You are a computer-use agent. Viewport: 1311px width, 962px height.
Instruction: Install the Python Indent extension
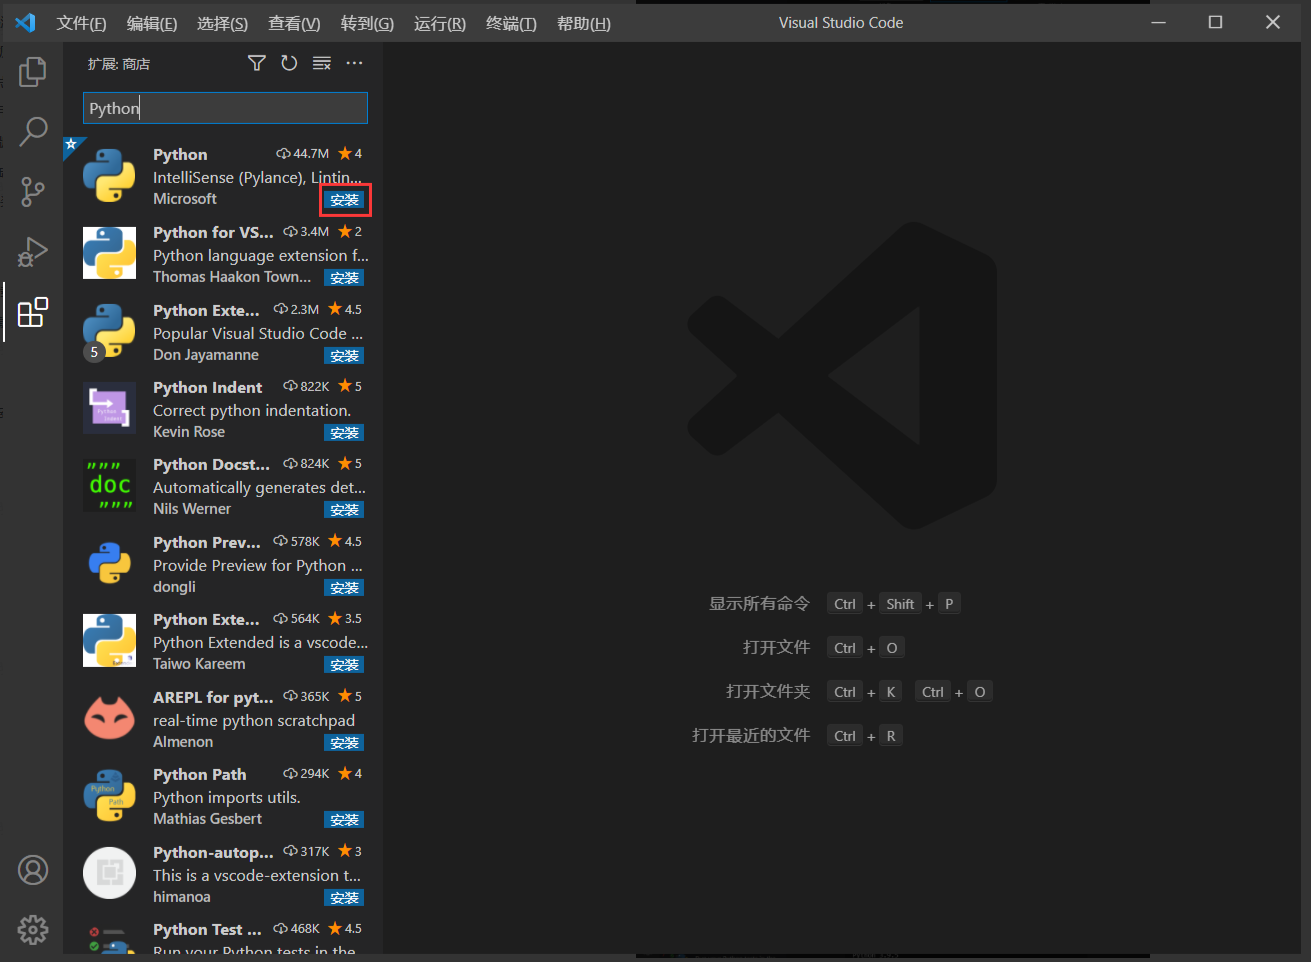click(x=344, y=433)
